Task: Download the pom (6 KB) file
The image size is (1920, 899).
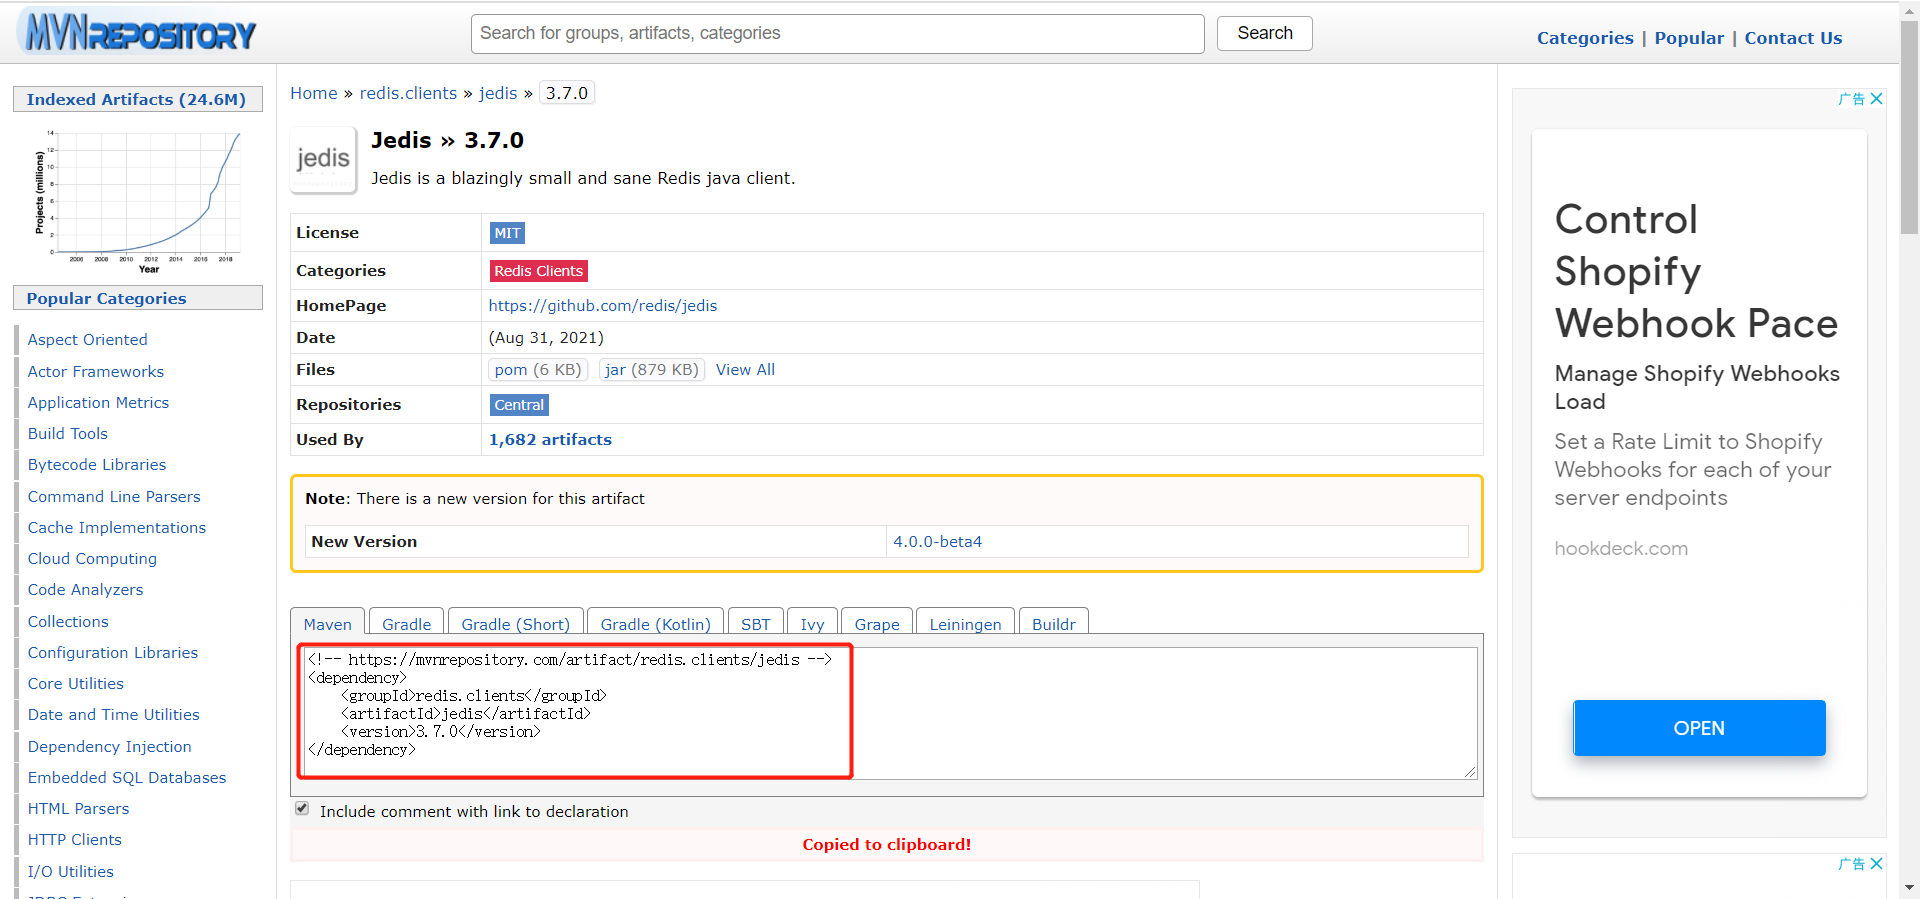Action: [x=537, y=370]
